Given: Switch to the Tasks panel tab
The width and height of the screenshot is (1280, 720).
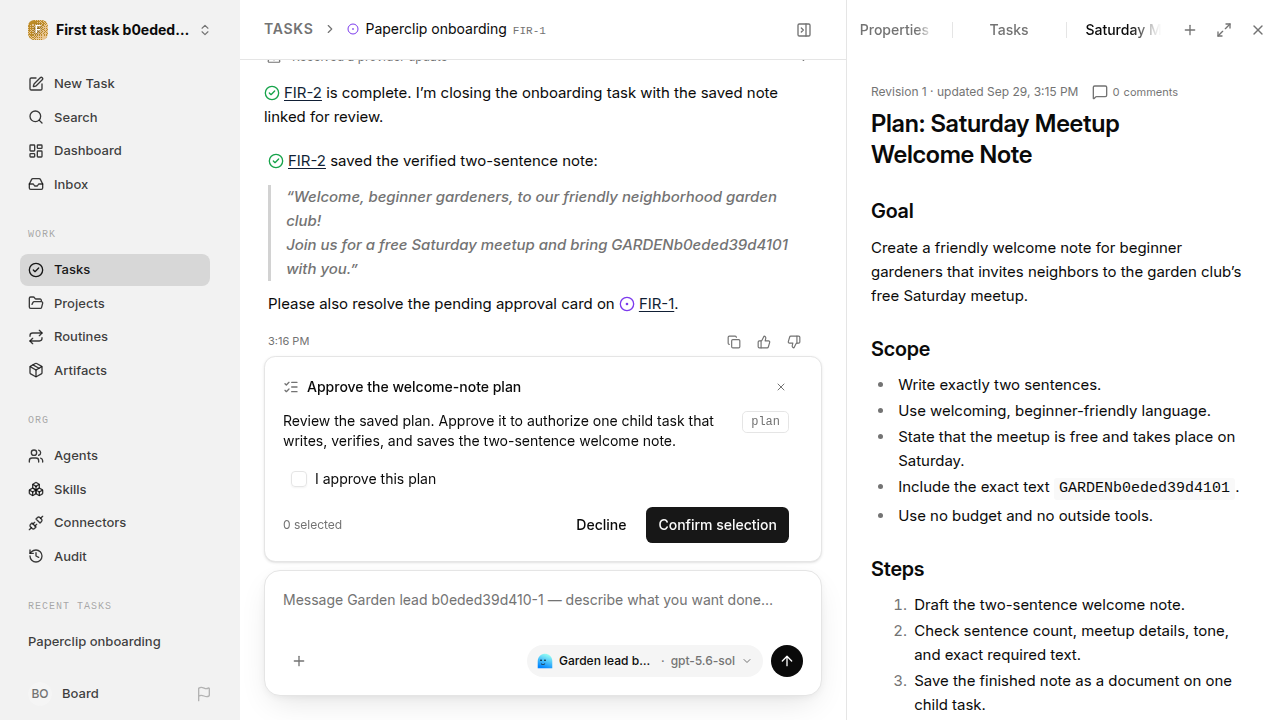Looking at the screenshot, I should click(x=1009, y=30).
